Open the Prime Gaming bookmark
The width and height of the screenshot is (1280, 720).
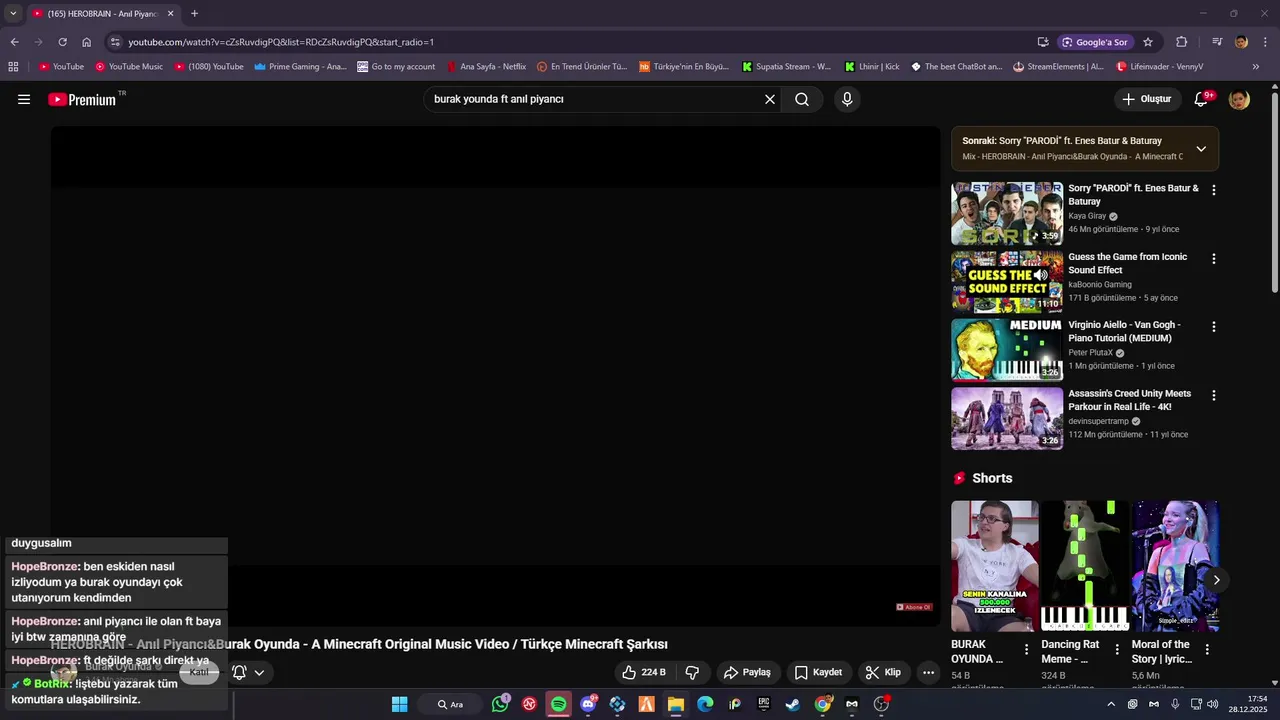(300, 67)
